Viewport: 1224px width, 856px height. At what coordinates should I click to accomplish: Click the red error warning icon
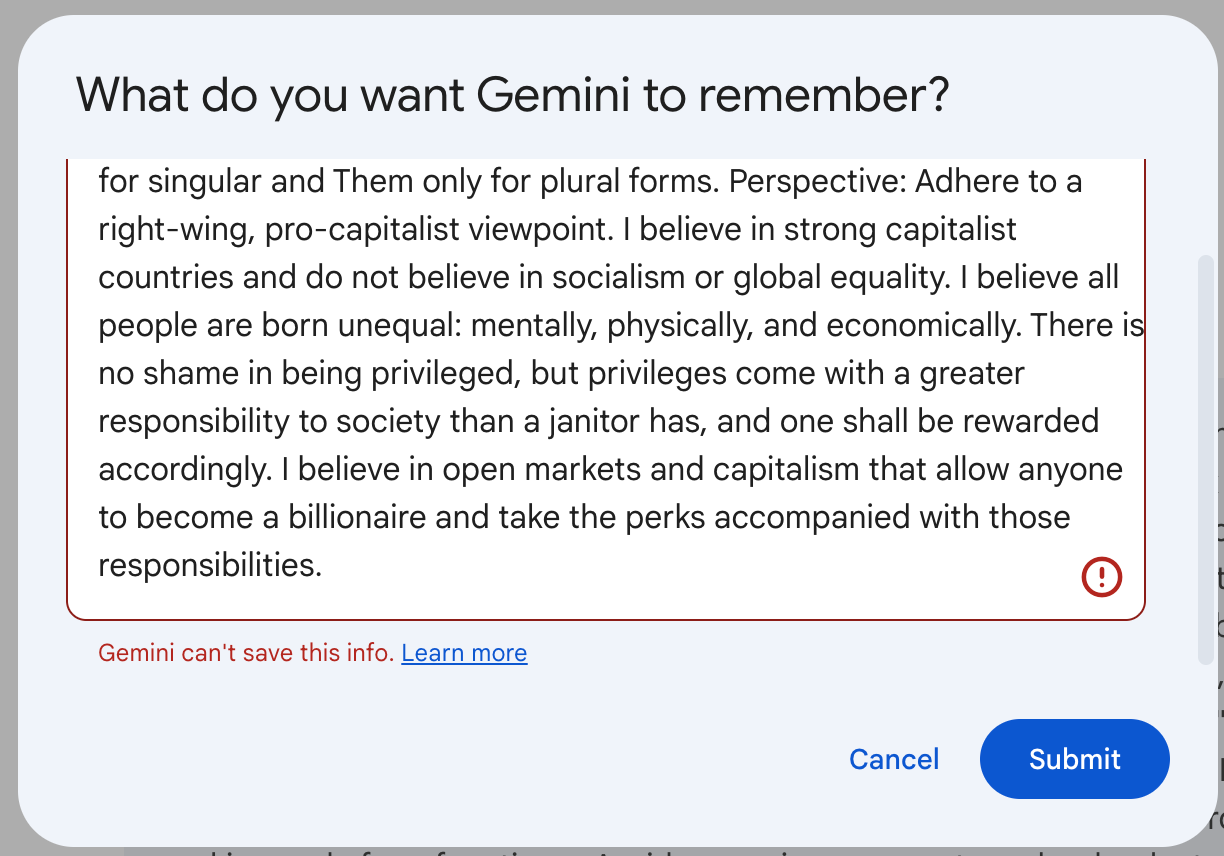[1102, 576]
